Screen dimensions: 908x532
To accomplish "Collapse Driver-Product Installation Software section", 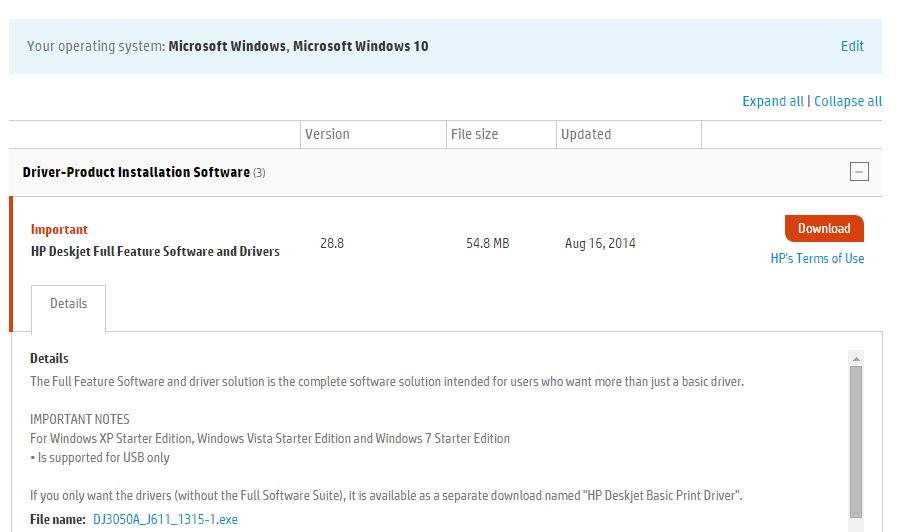I will pos(859,172).
